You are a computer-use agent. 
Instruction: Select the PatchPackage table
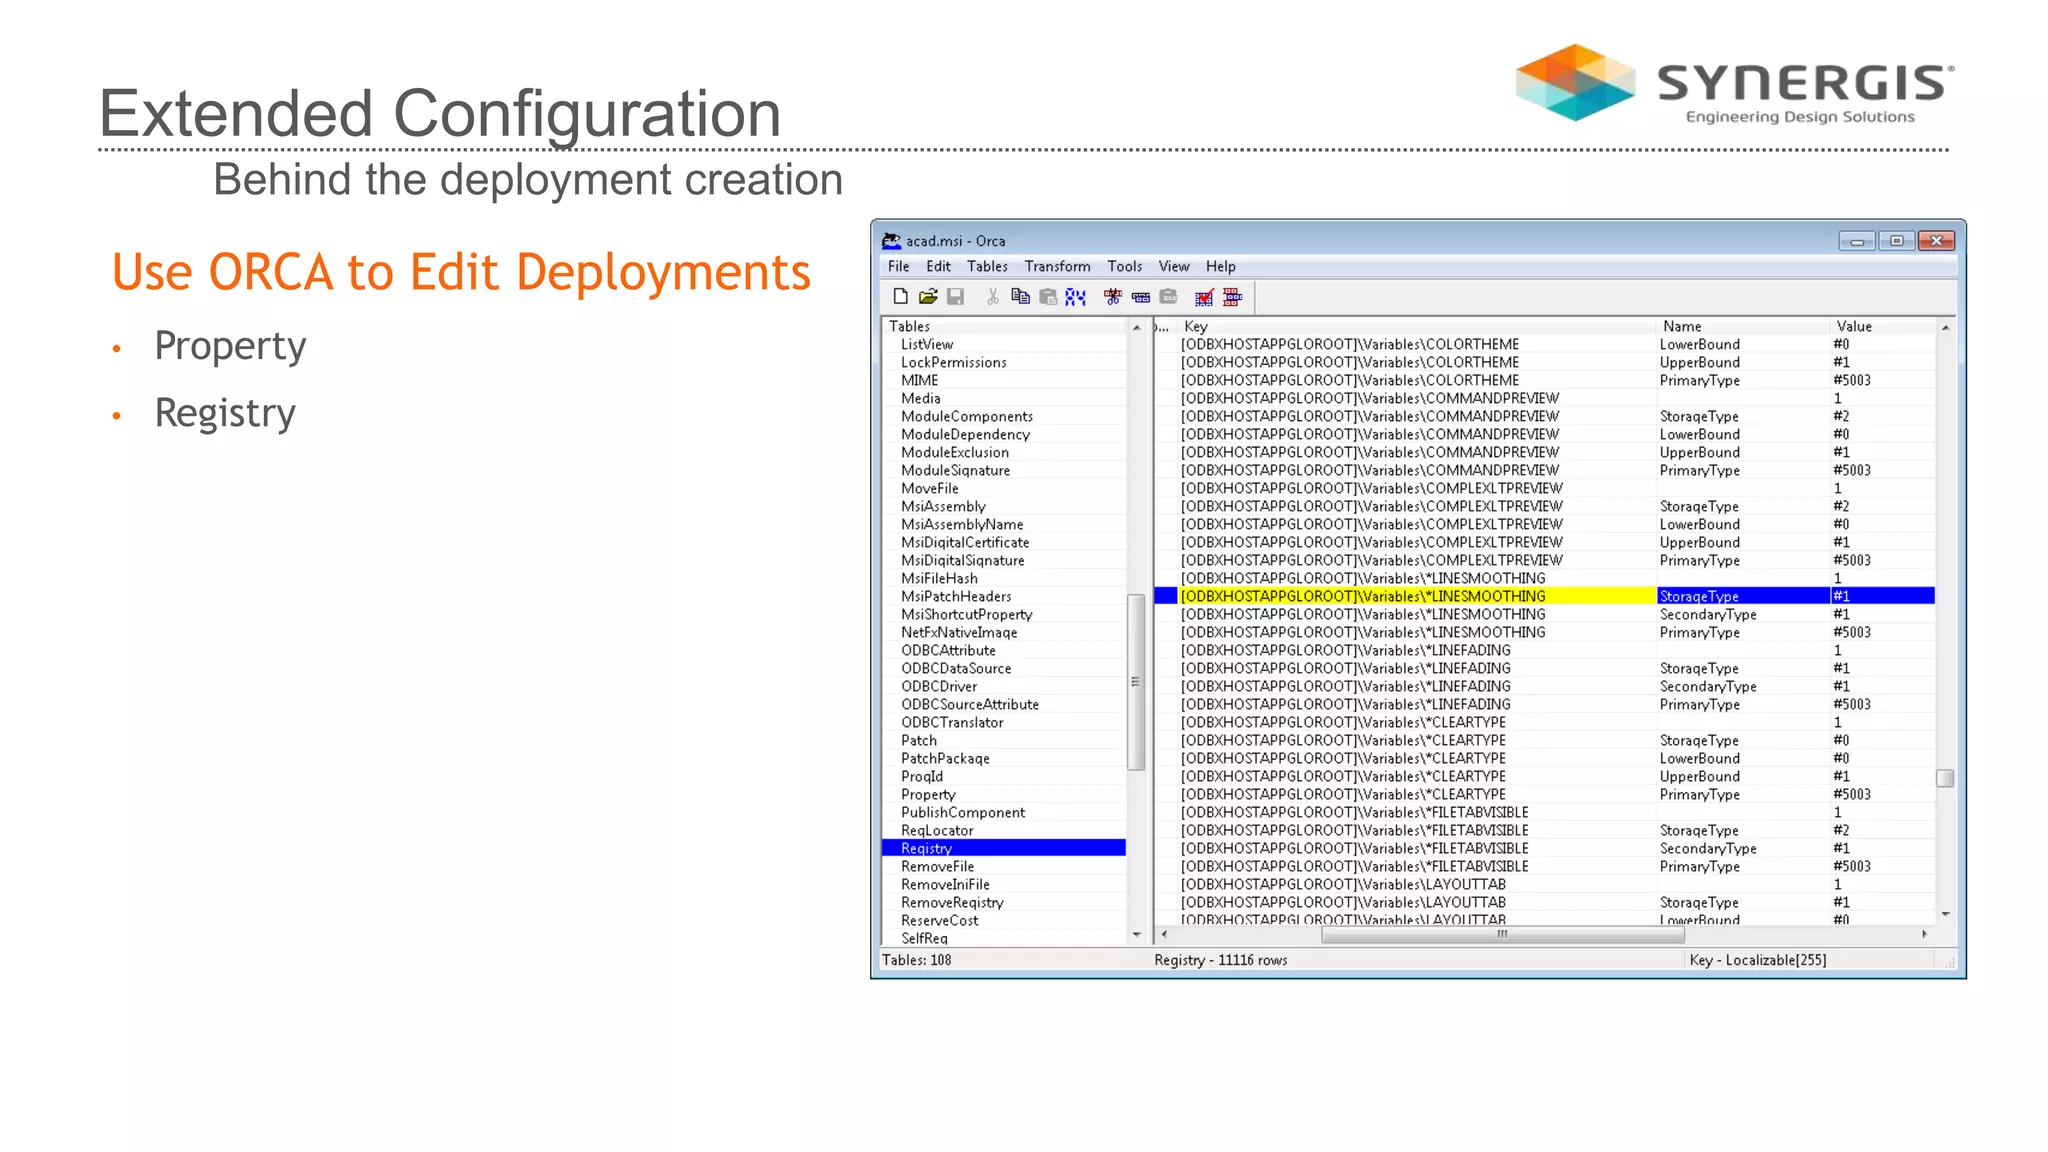pyautogui.click(x=945, y=758)
